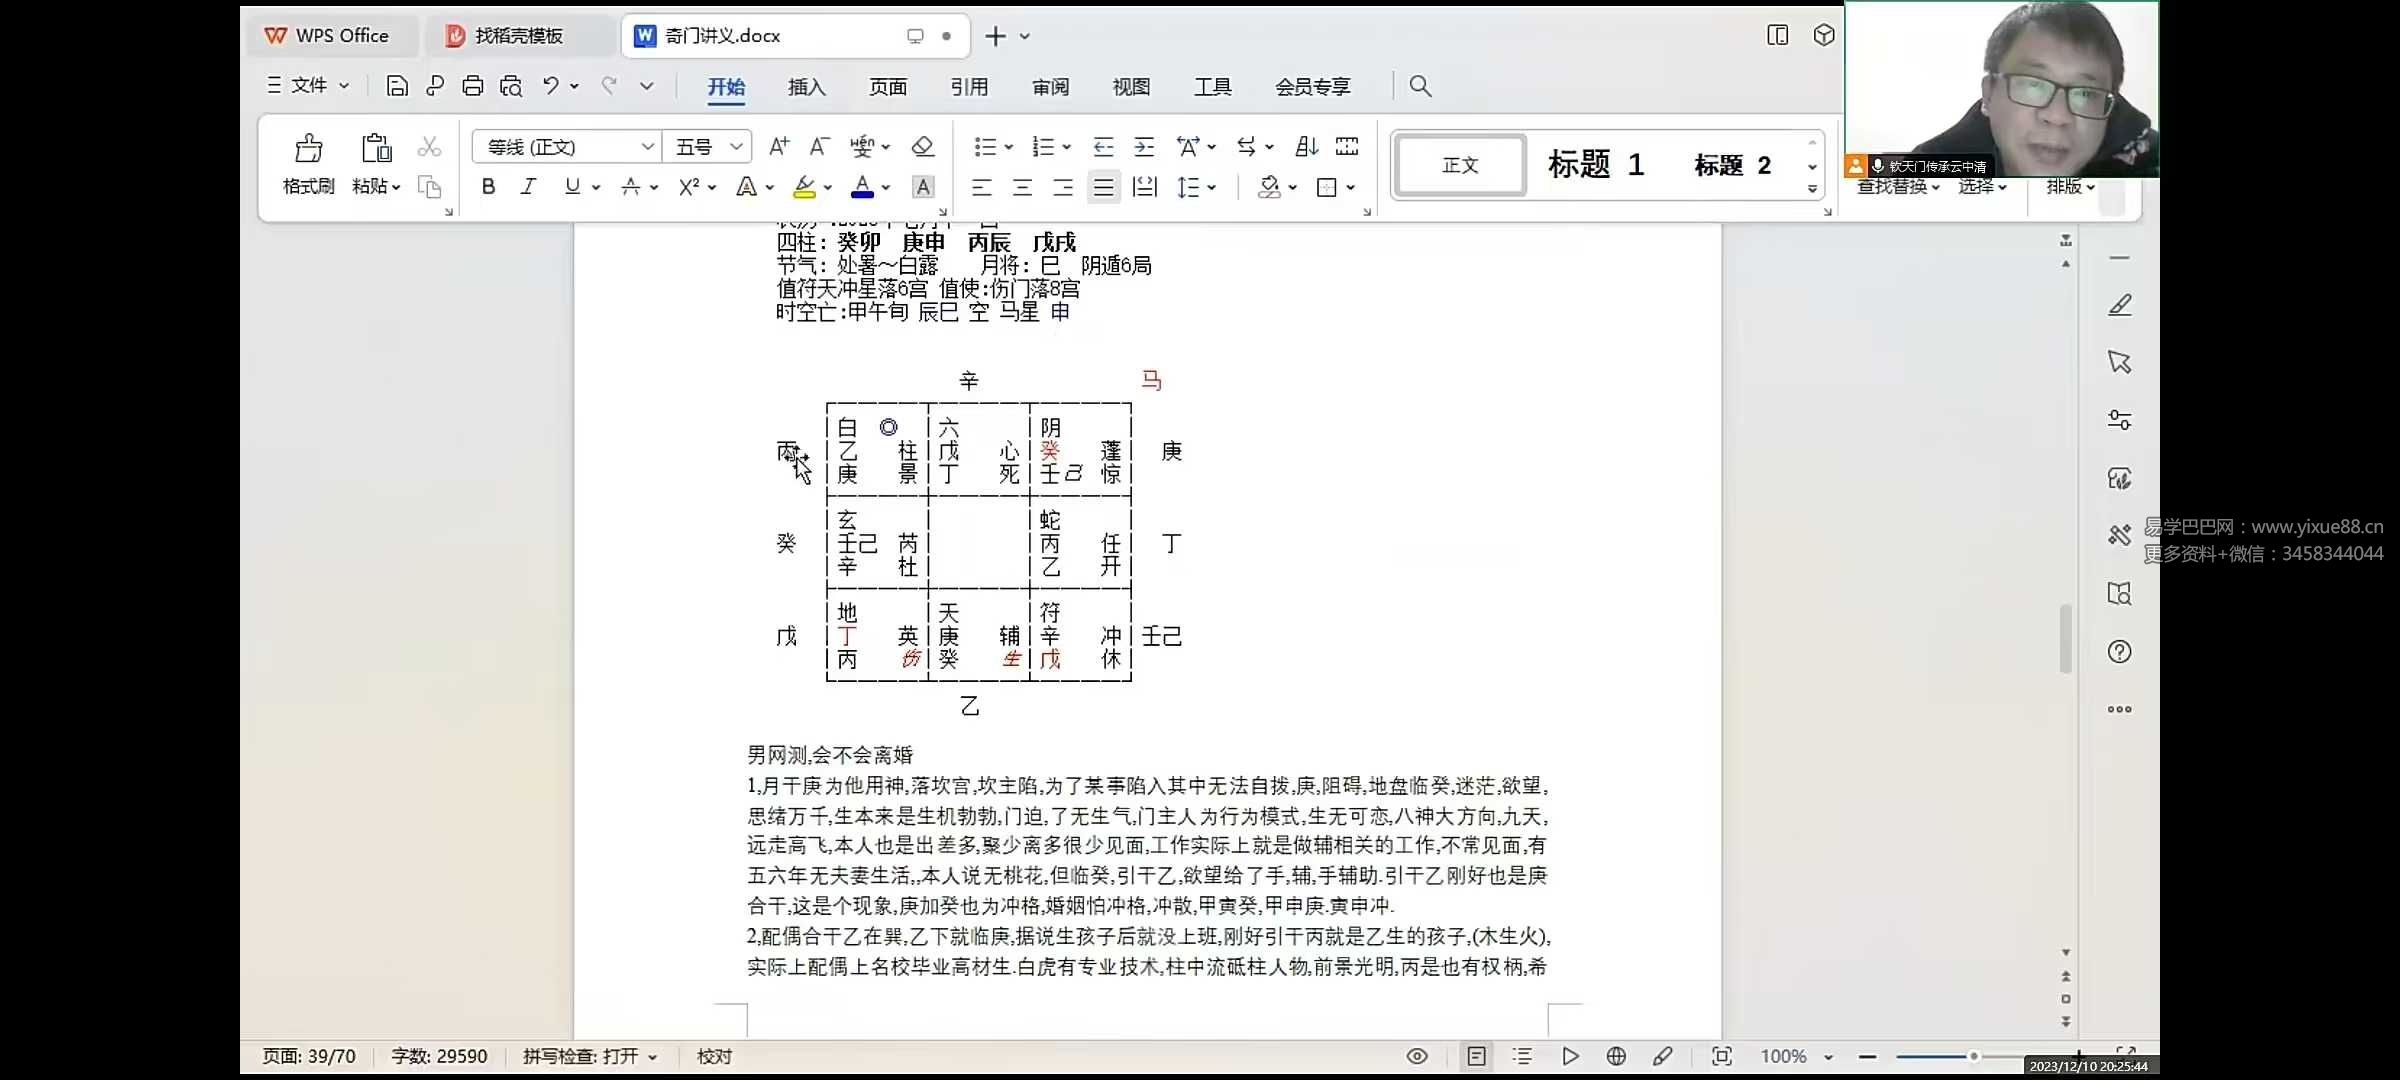Click the Print icon in quick toolbar
The height and width of the screenshot is (1080, 2400).
click(x=472, y=86)
